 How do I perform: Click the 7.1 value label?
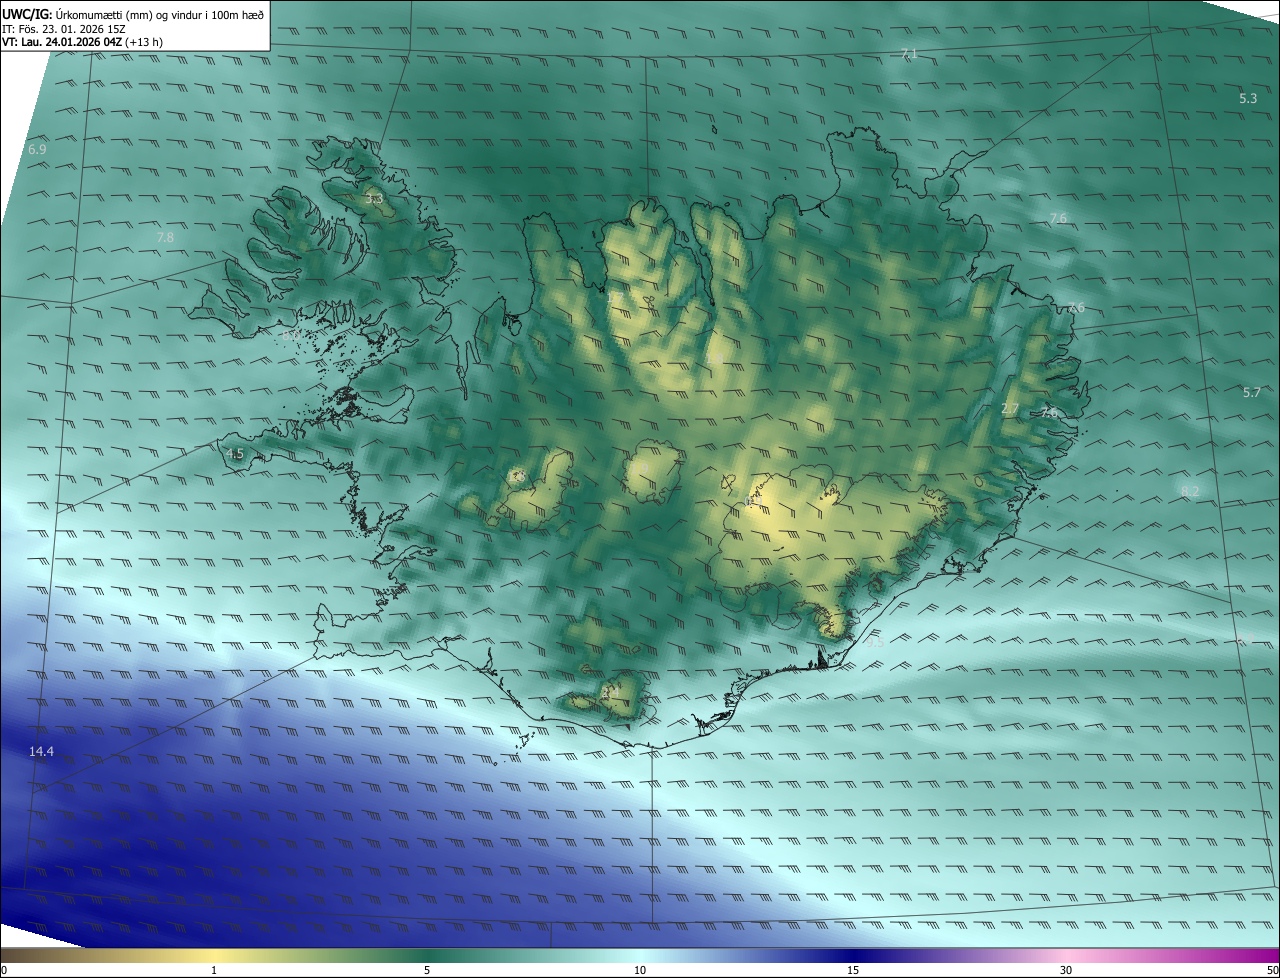point(908,53)
